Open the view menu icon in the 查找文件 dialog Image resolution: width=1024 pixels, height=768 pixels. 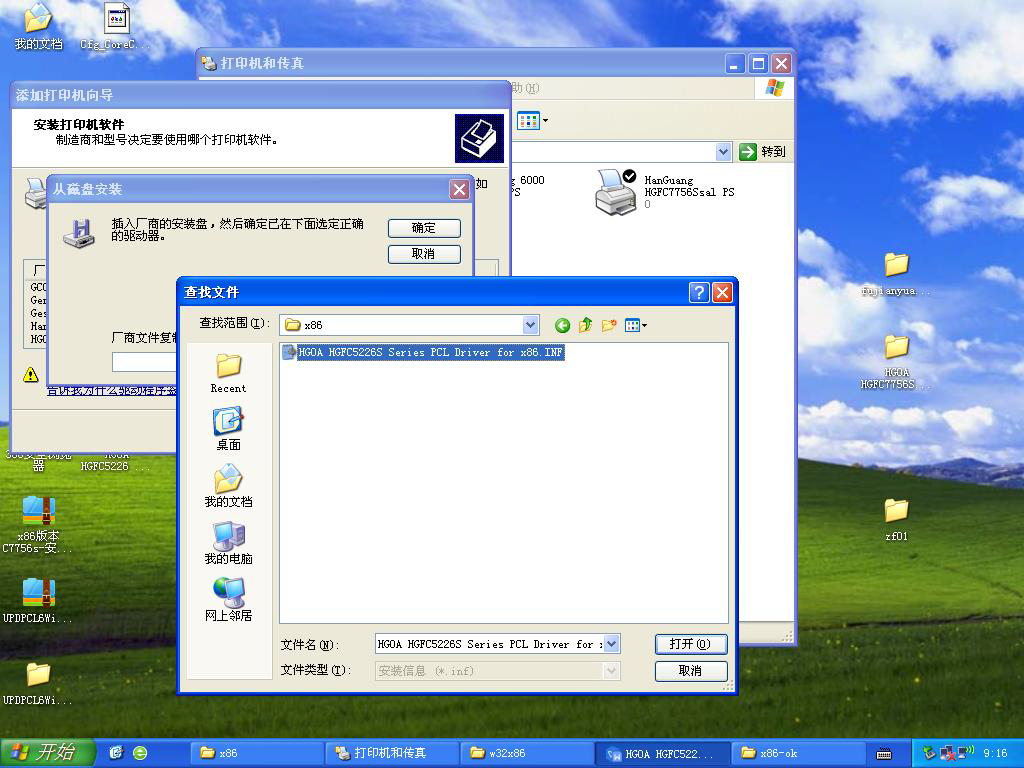coord(635,325)
